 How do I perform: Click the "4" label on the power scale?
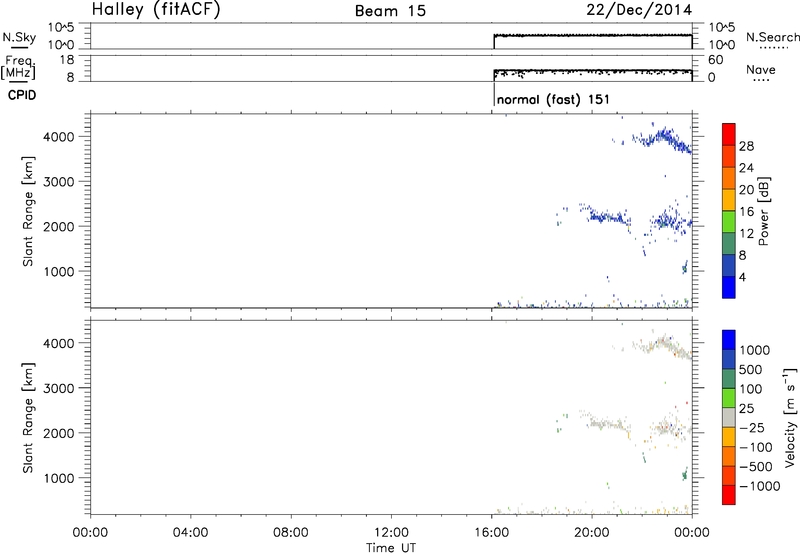coord(743,277)
